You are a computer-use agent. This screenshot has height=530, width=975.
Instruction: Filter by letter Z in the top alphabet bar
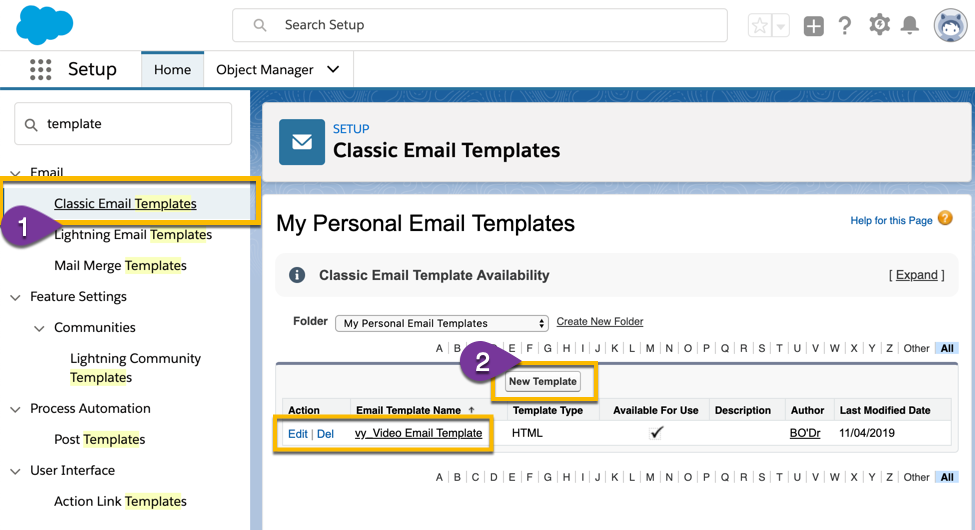click(x=889, y=348)
